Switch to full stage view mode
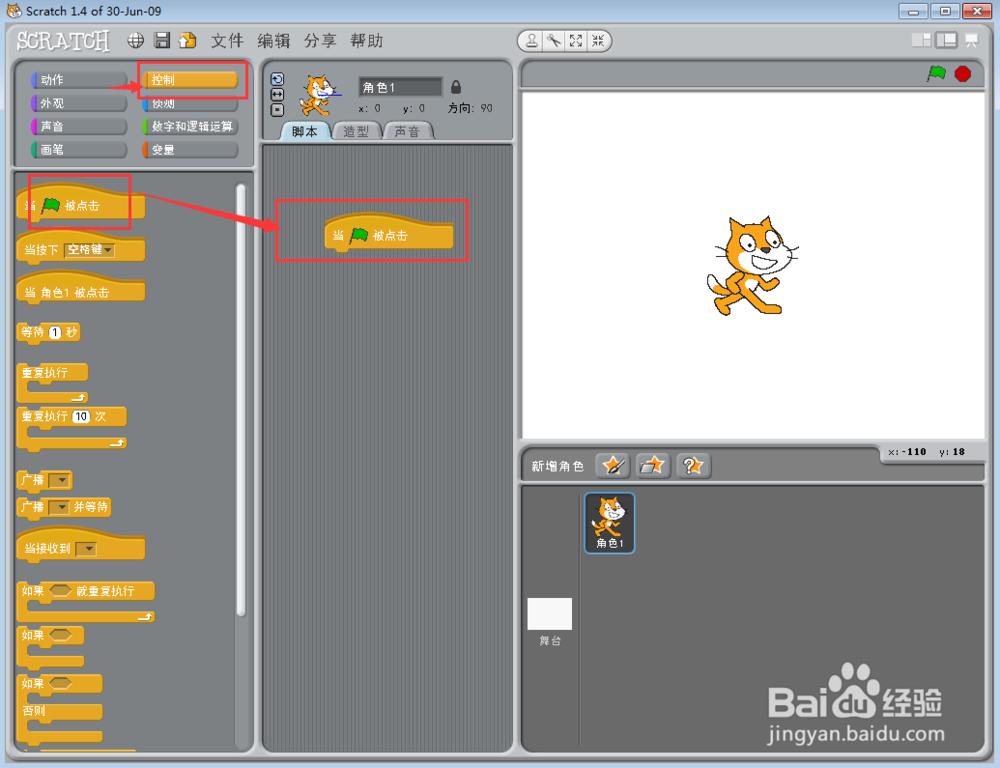This screenshot has width=1000, height=768. [x=946, y=40]
